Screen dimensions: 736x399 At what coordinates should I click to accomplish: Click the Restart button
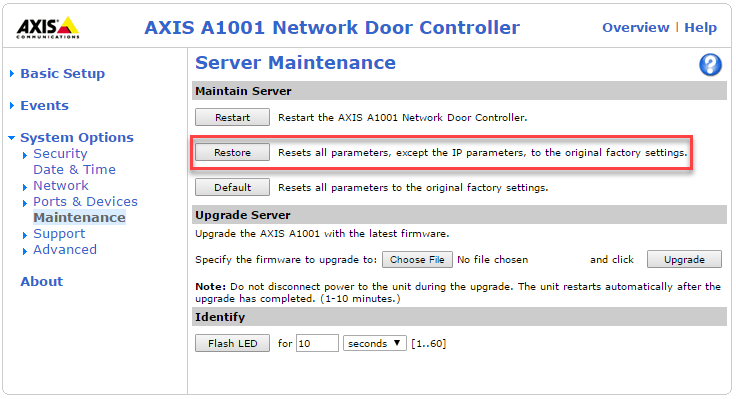coord(232,117)
